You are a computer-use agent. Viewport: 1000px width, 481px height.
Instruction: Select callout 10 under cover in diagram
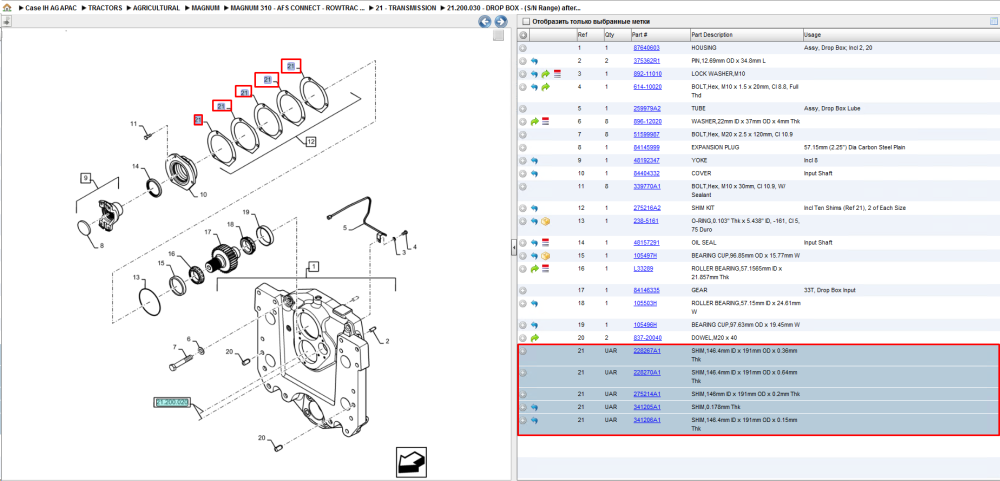[203, 195]
